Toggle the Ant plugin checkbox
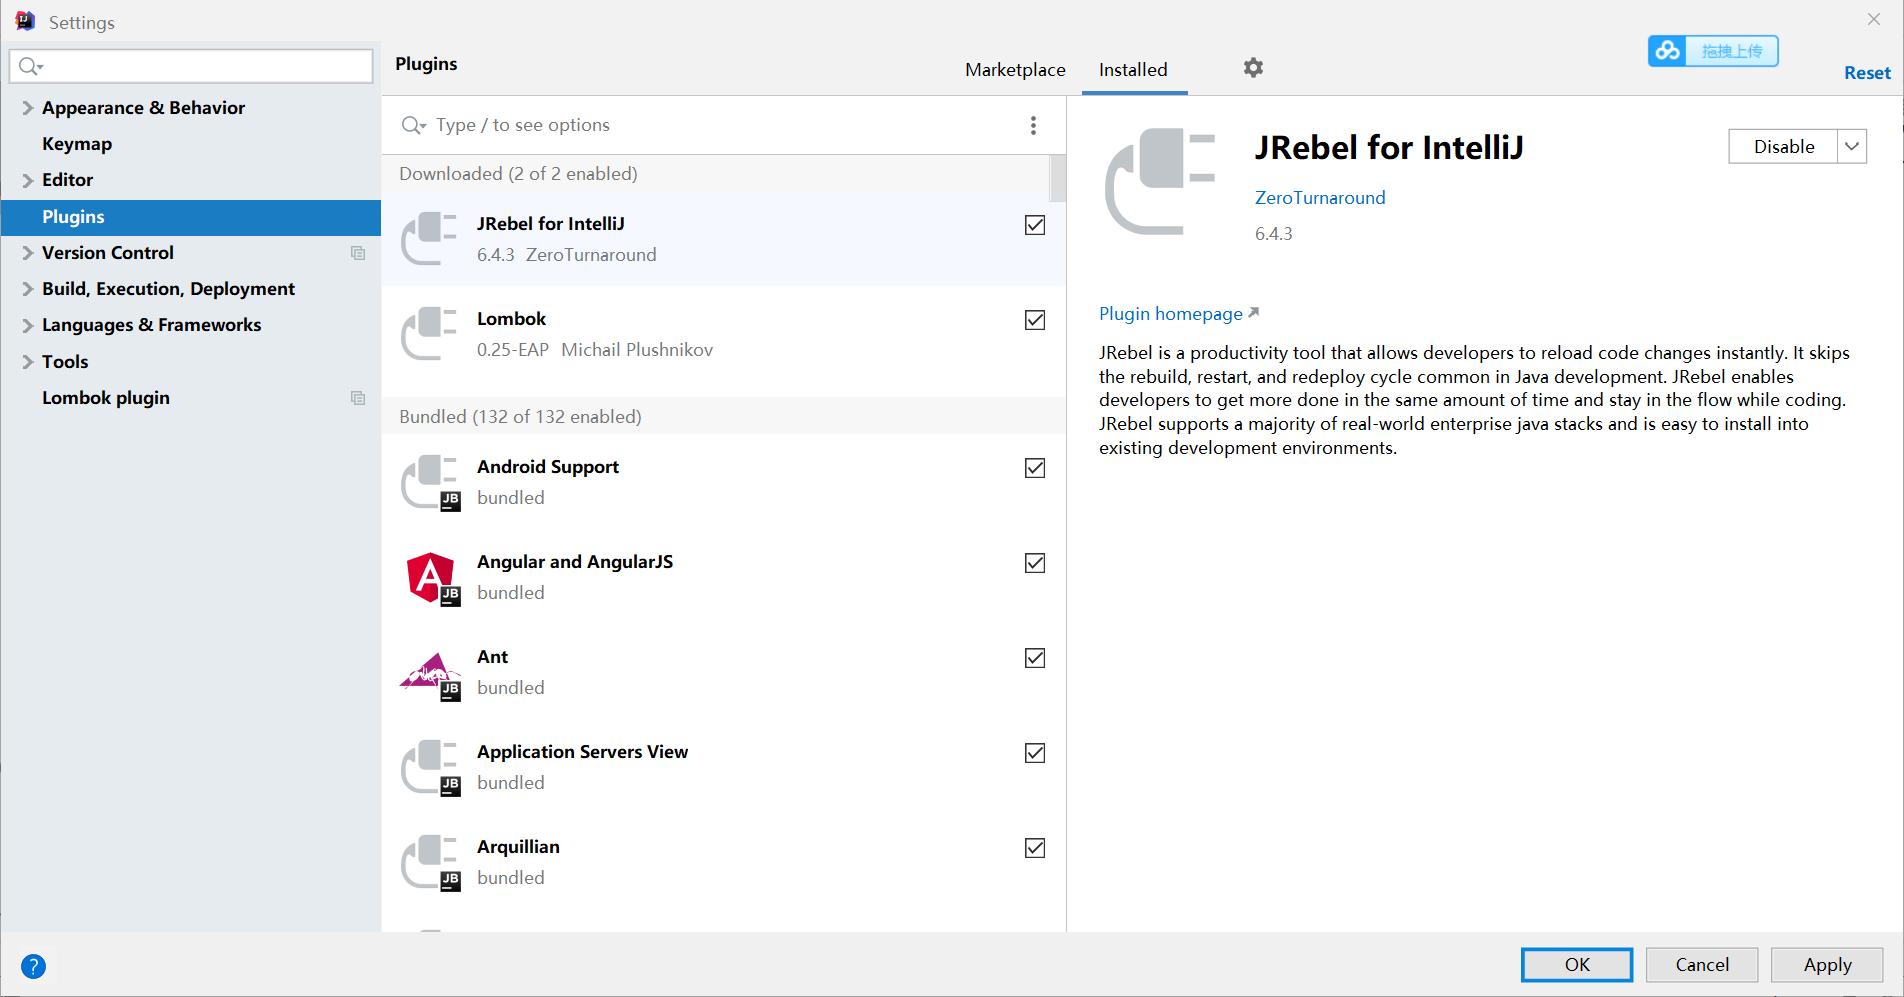 (x=1035, y=658)
